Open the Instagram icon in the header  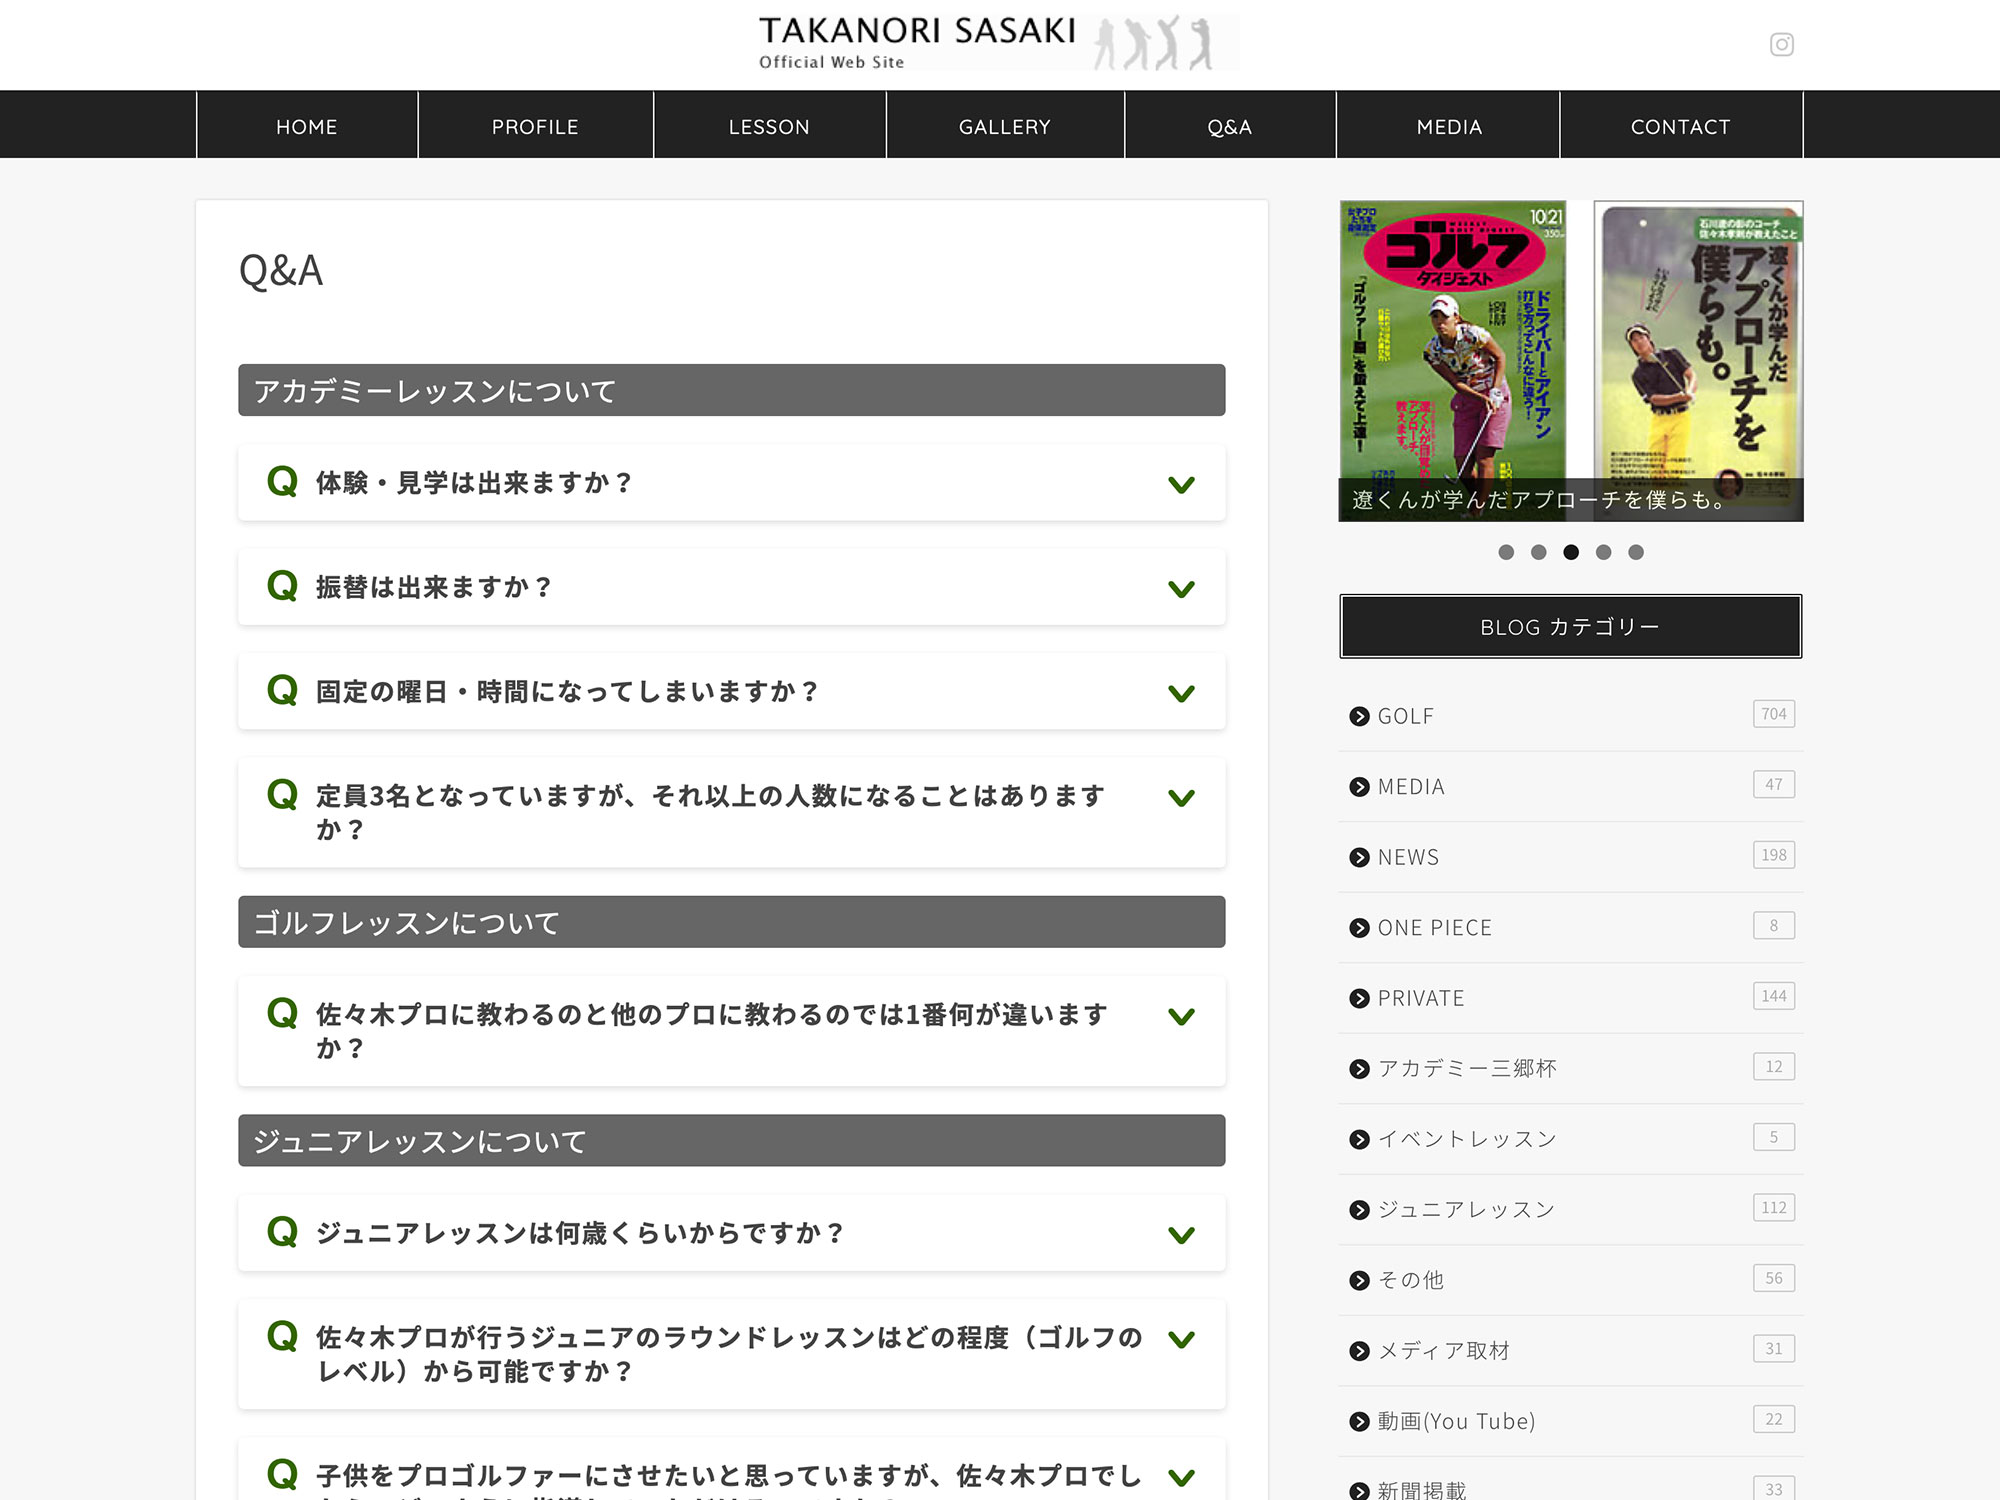(1781, 44)
